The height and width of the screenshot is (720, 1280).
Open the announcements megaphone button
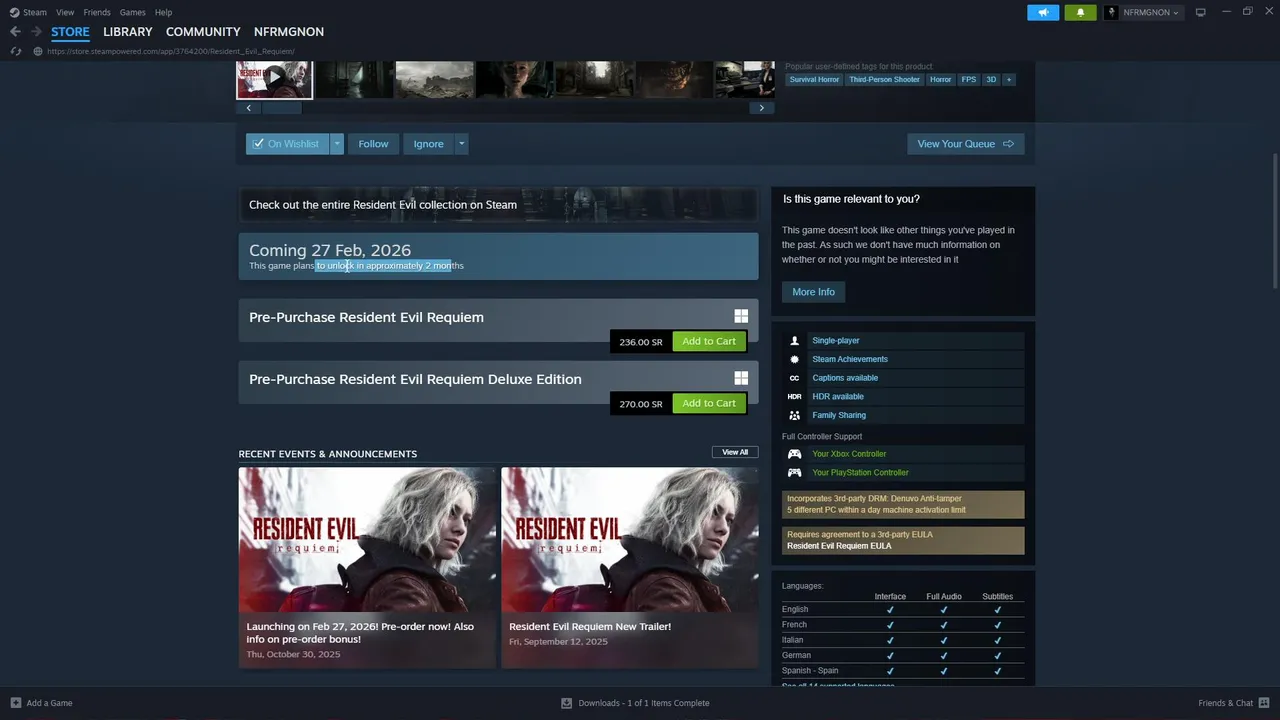pos(1043,12)
